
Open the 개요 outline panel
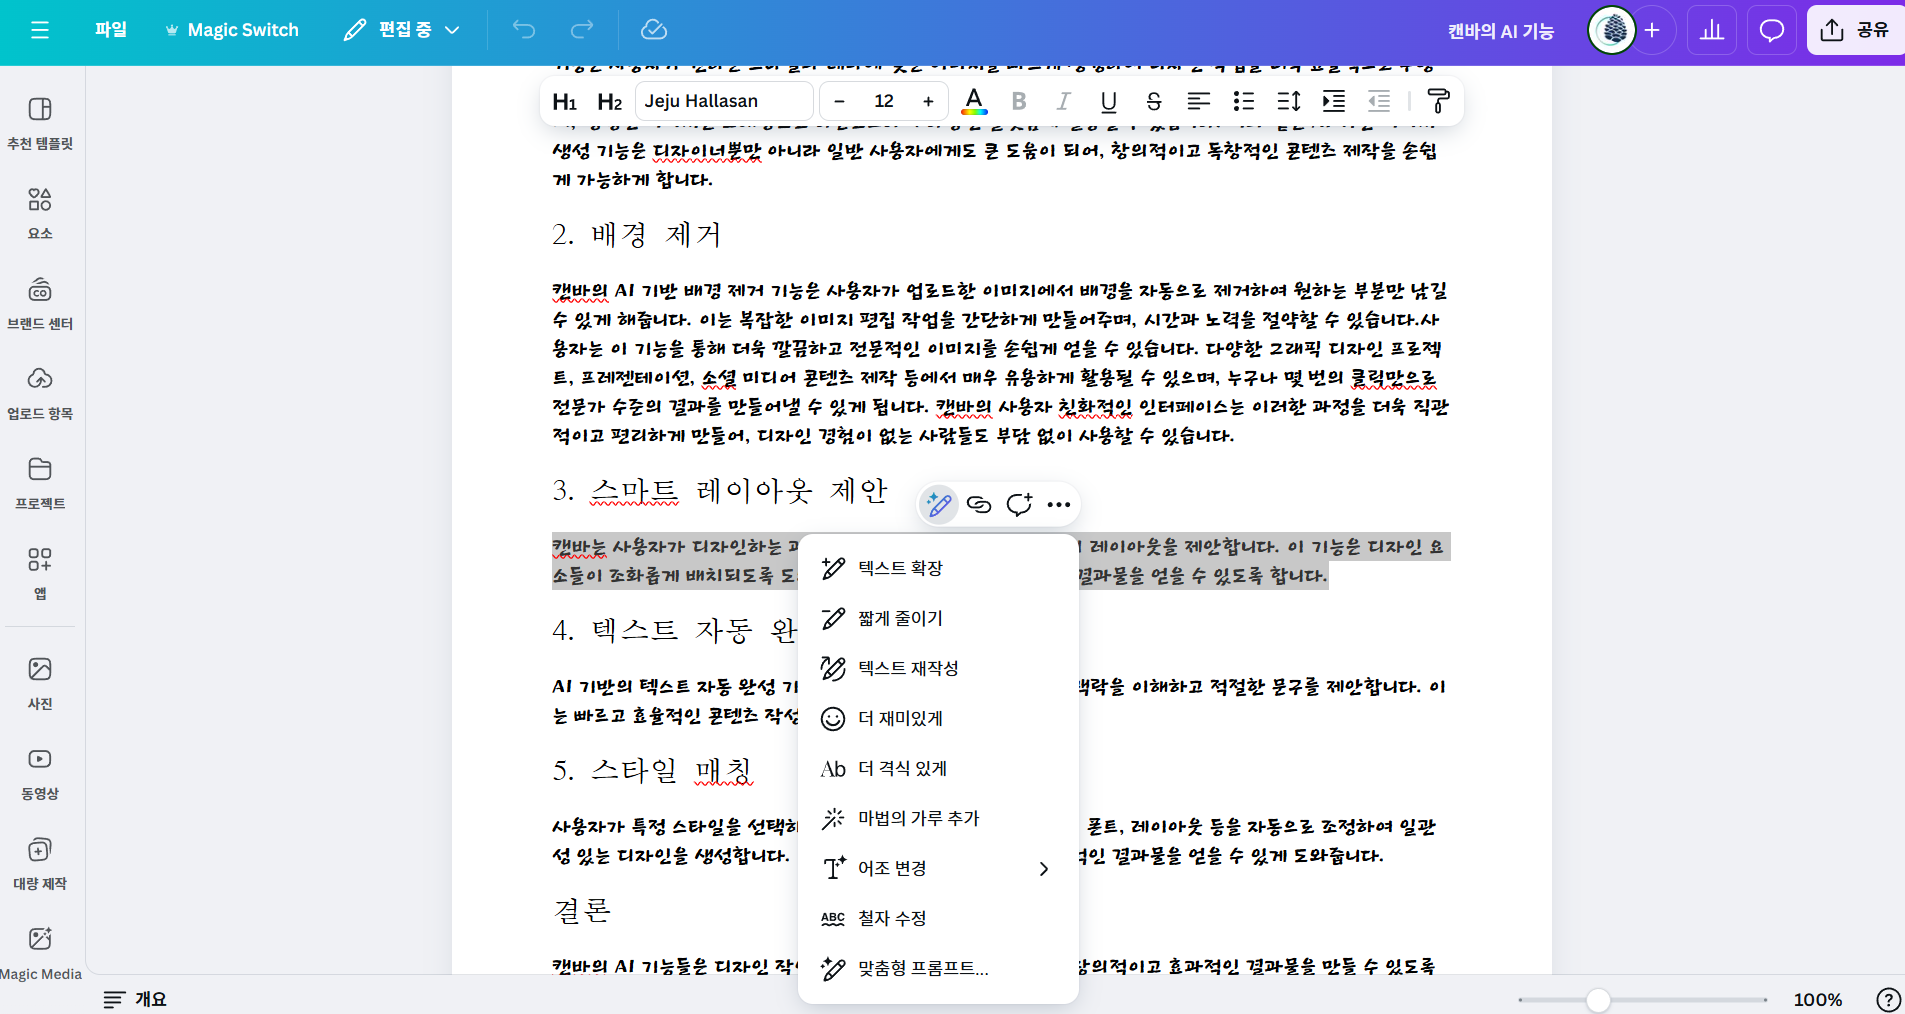point(135,999)
